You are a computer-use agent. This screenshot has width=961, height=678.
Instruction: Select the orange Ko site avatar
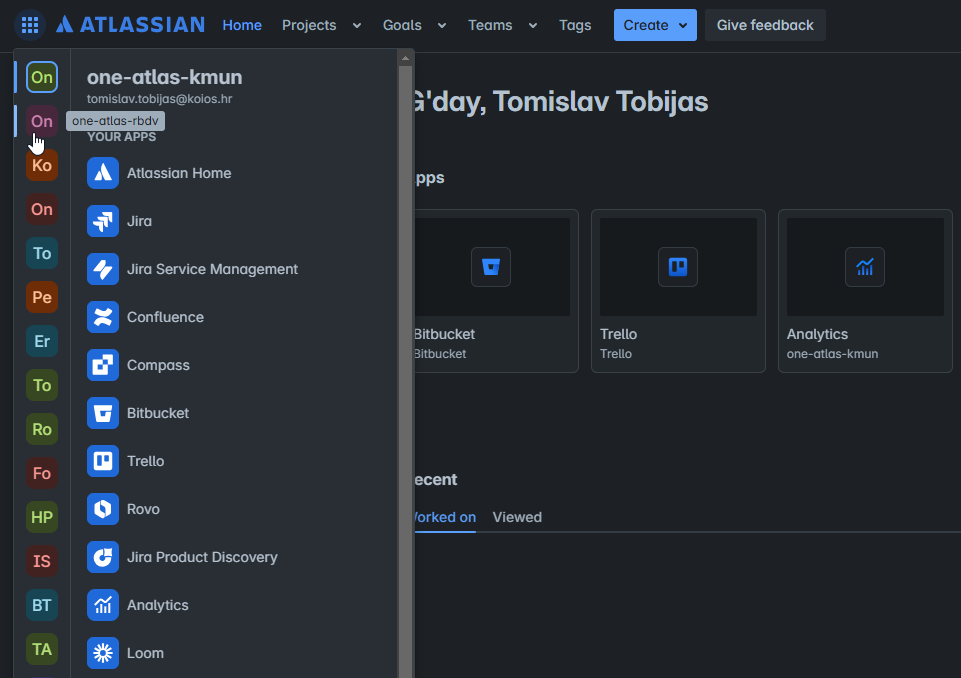(x=42, y=166)
